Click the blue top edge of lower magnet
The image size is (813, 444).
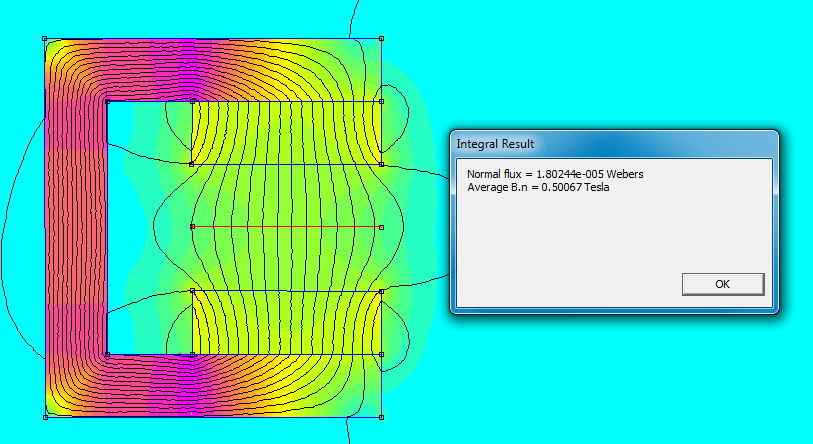point(287,291)
